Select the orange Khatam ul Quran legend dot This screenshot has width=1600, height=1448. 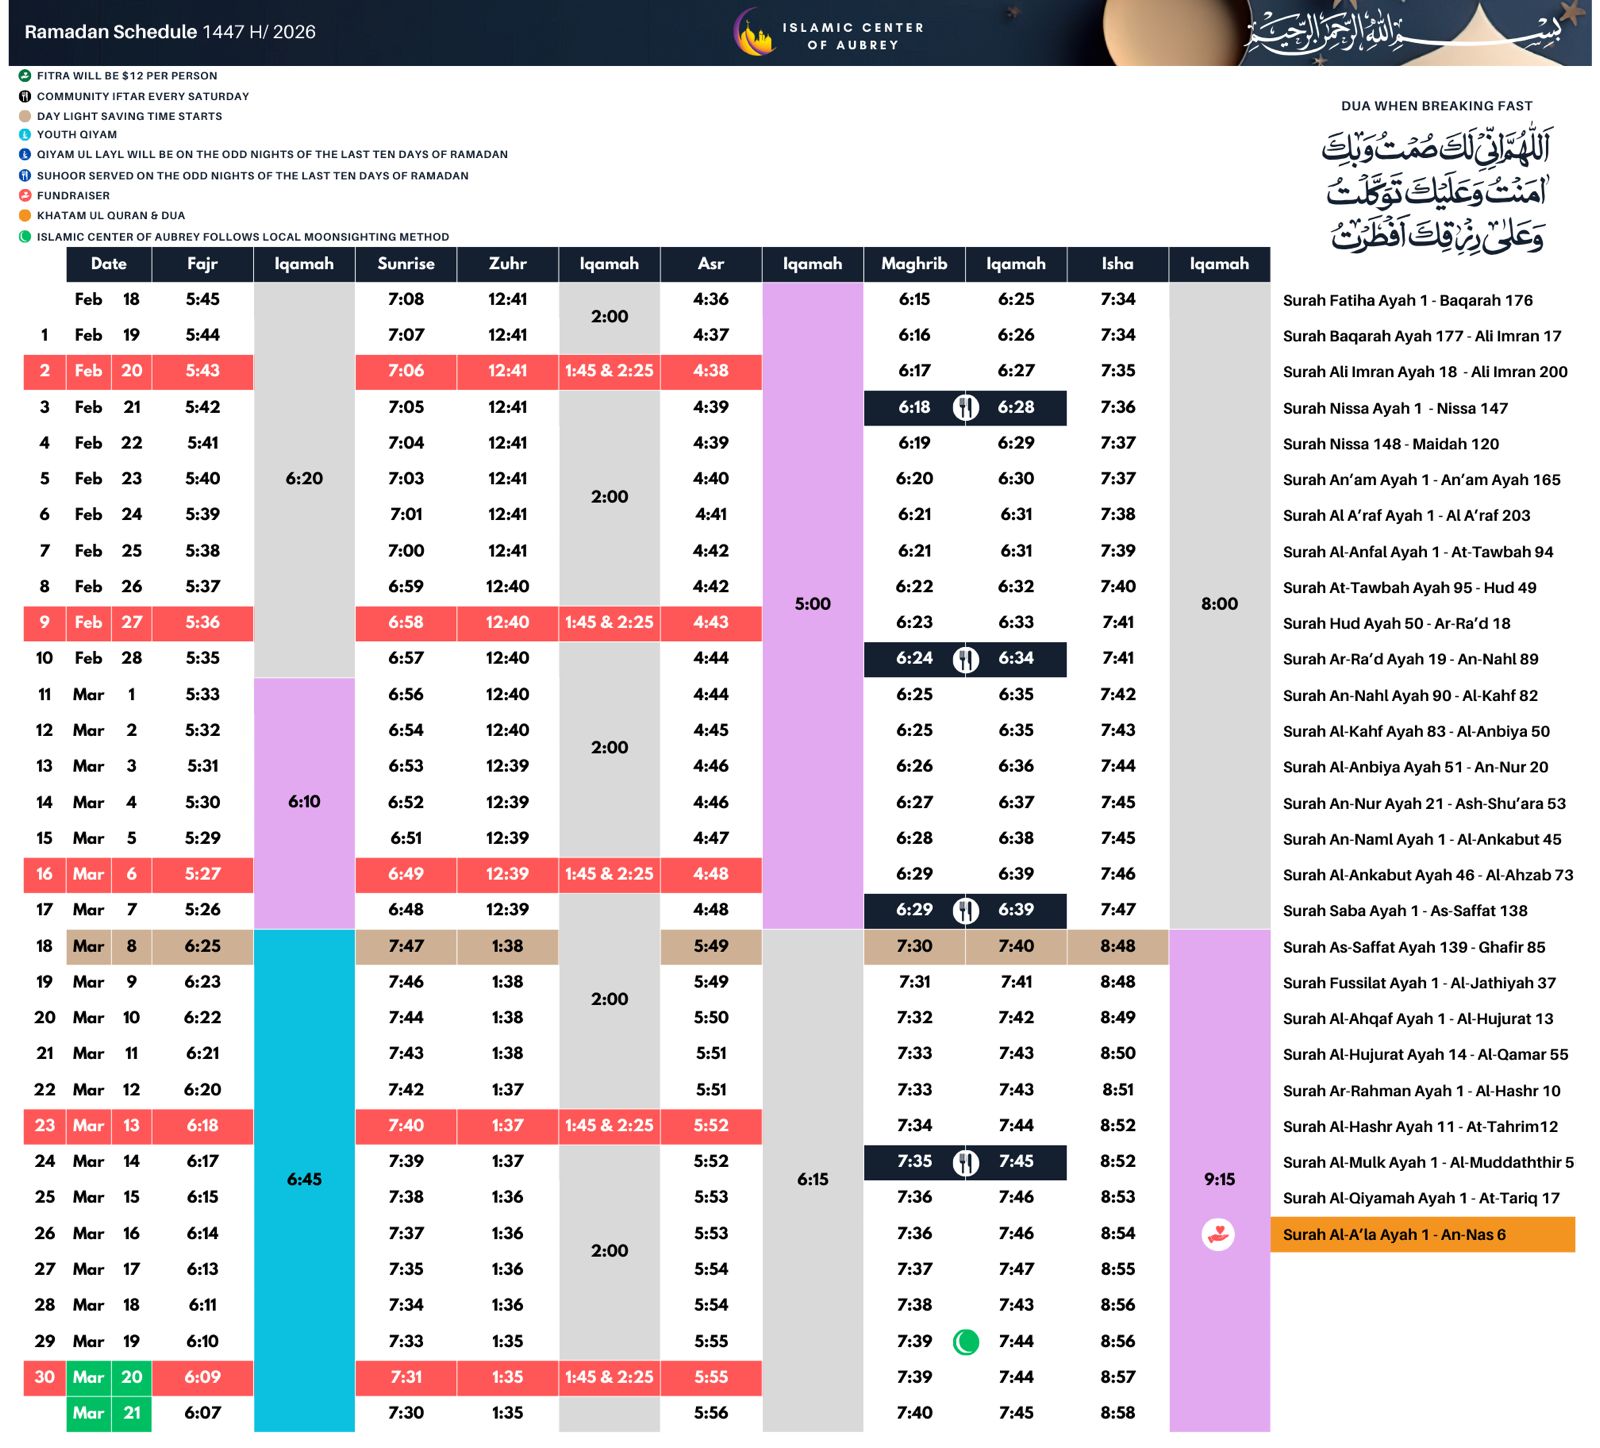(25, 215)
